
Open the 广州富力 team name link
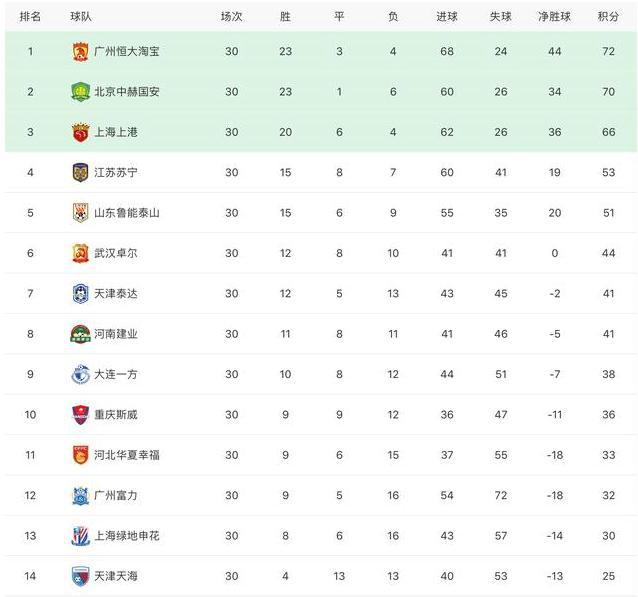pos(116,495)
